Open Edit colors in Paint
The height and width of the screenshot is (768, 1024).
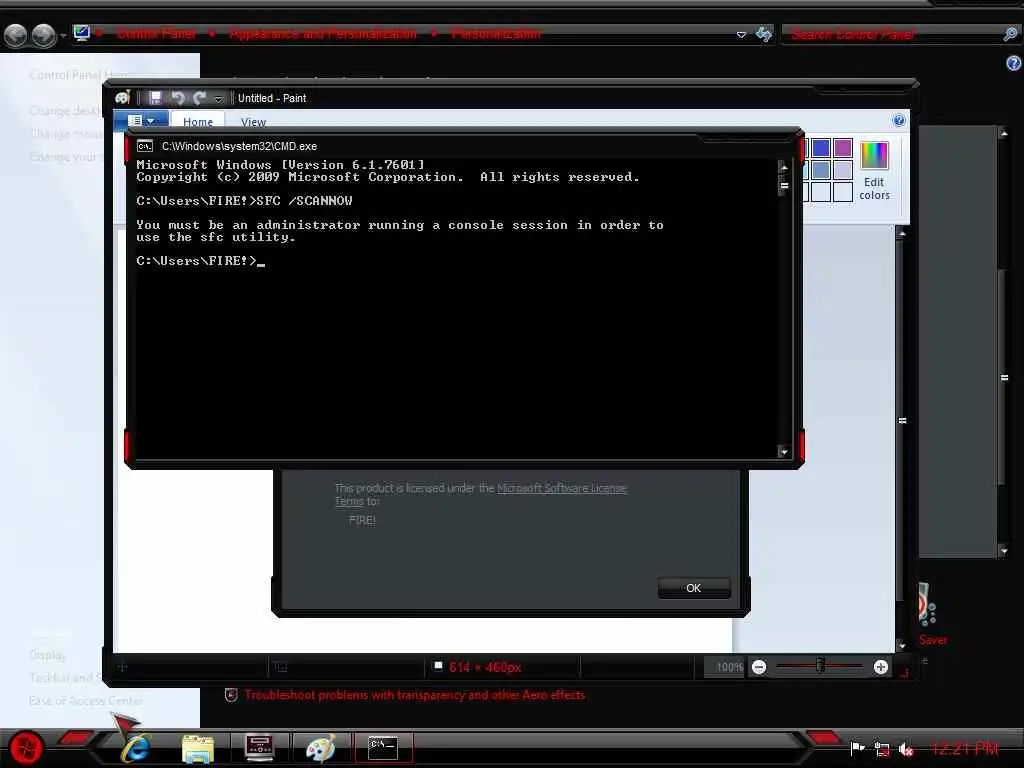pos(874,171)
